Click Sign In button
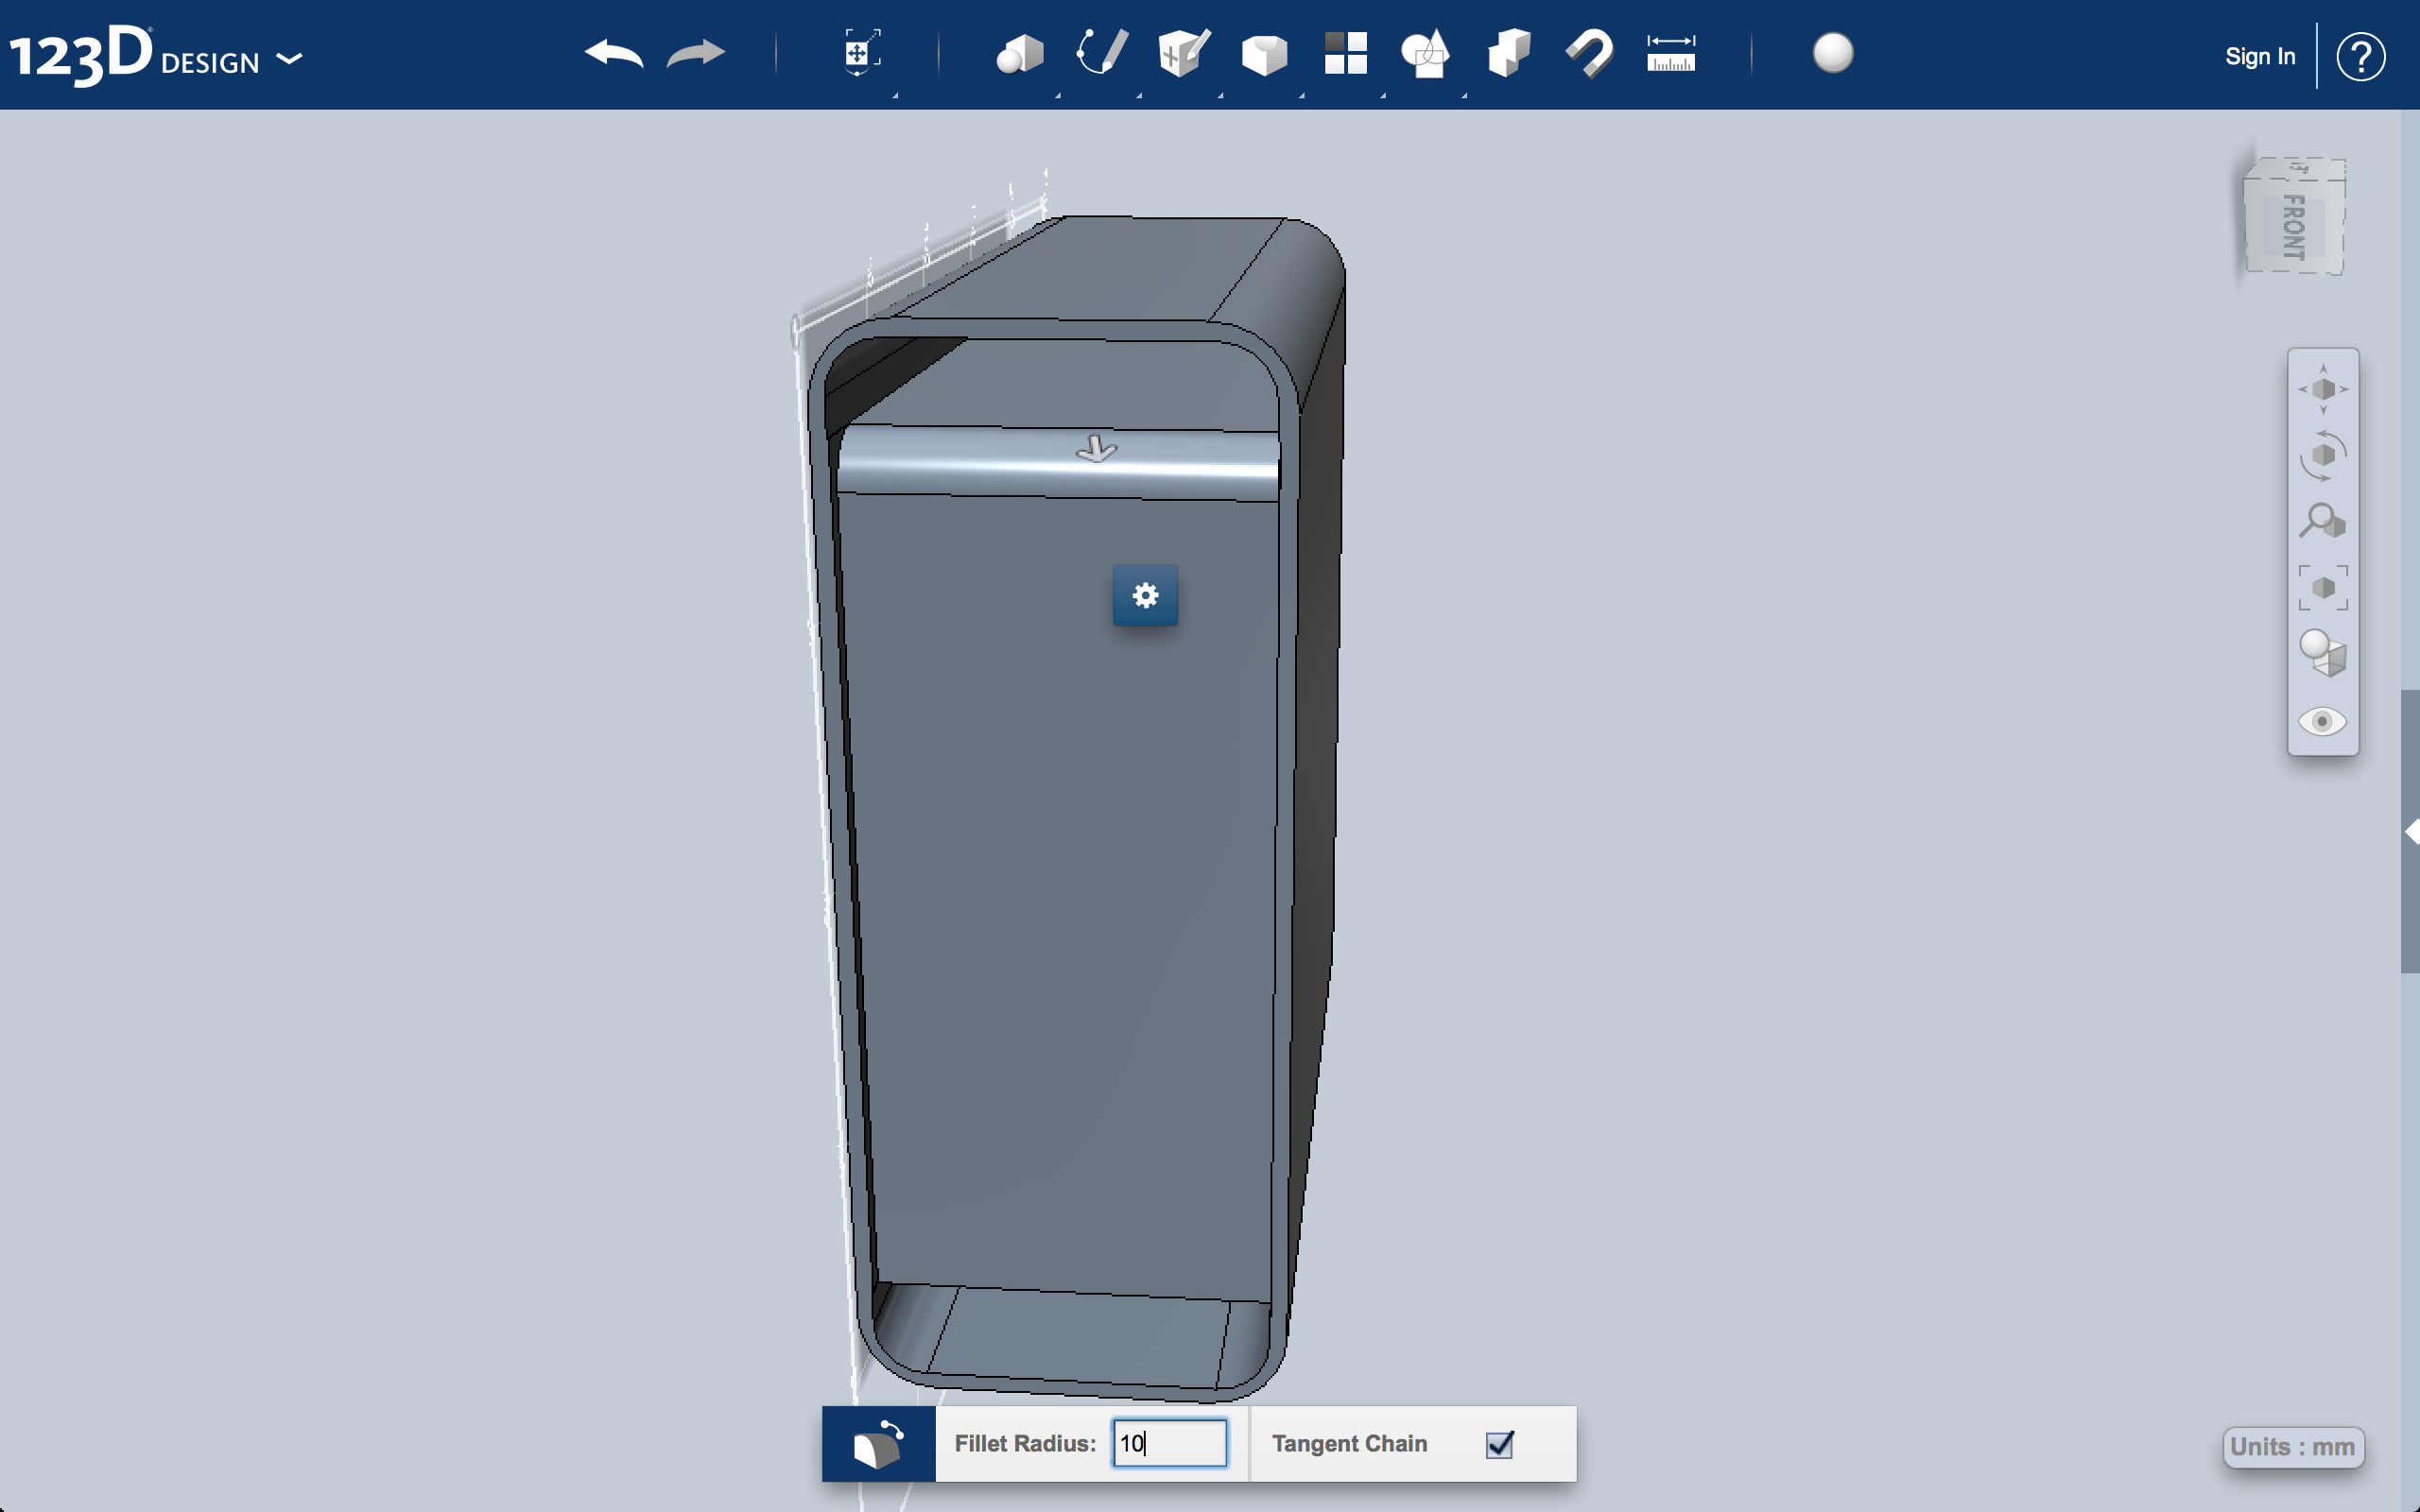Screen dimensions: 2420x1512 click(x=2258, y=58)
